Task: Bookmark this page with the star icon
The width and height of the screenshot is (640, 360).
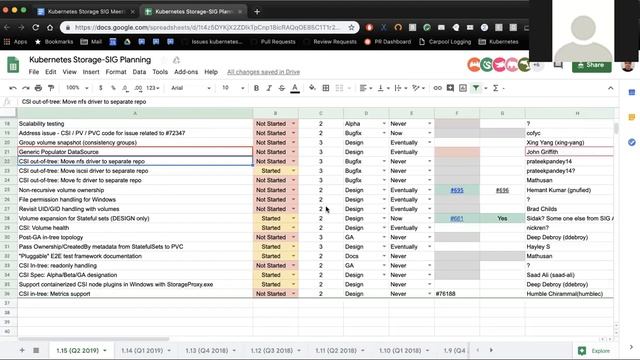Action: click(351, 27)
